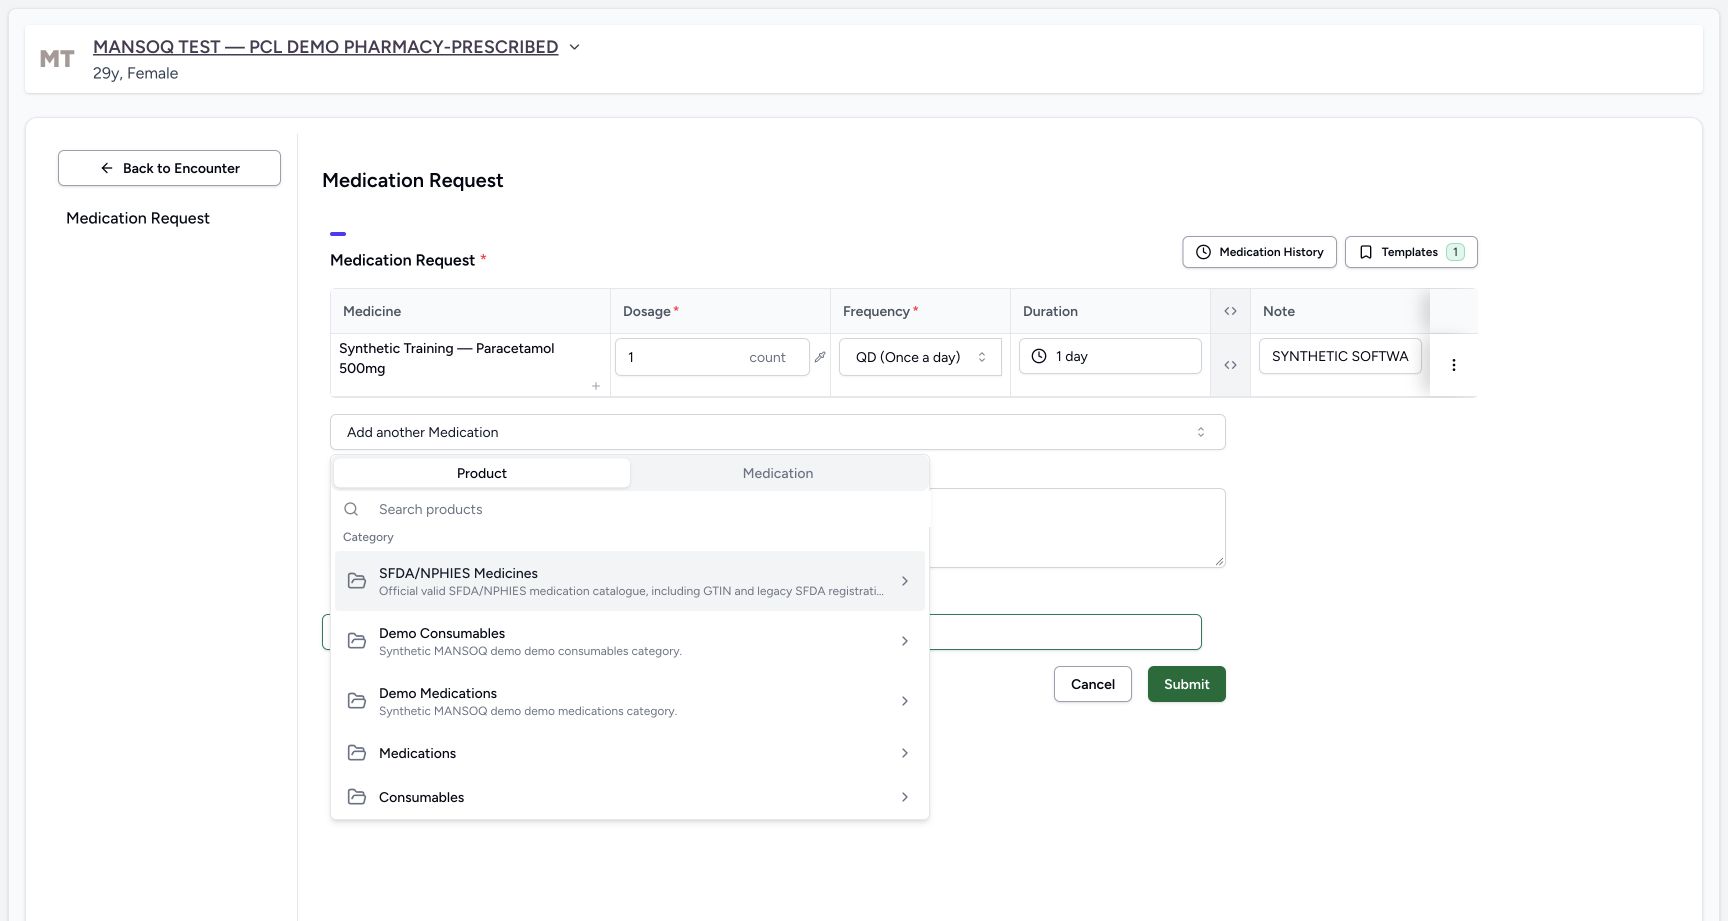Open the three-dot menu for Paracetamol row
1728x921 pixels.
pos(1454,365)
